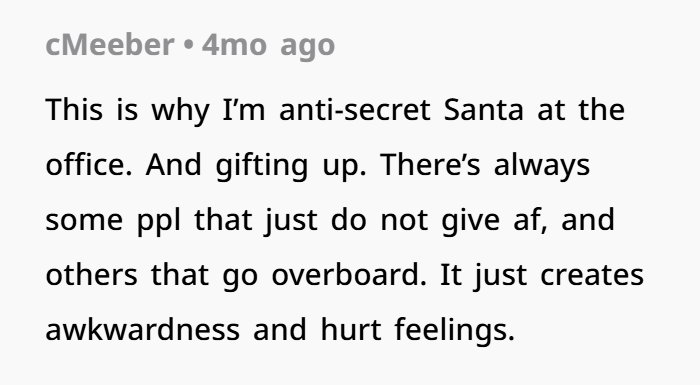Click the word "Santa" in the comment
This screenshot has width=700, height=385.
[483, 109]
